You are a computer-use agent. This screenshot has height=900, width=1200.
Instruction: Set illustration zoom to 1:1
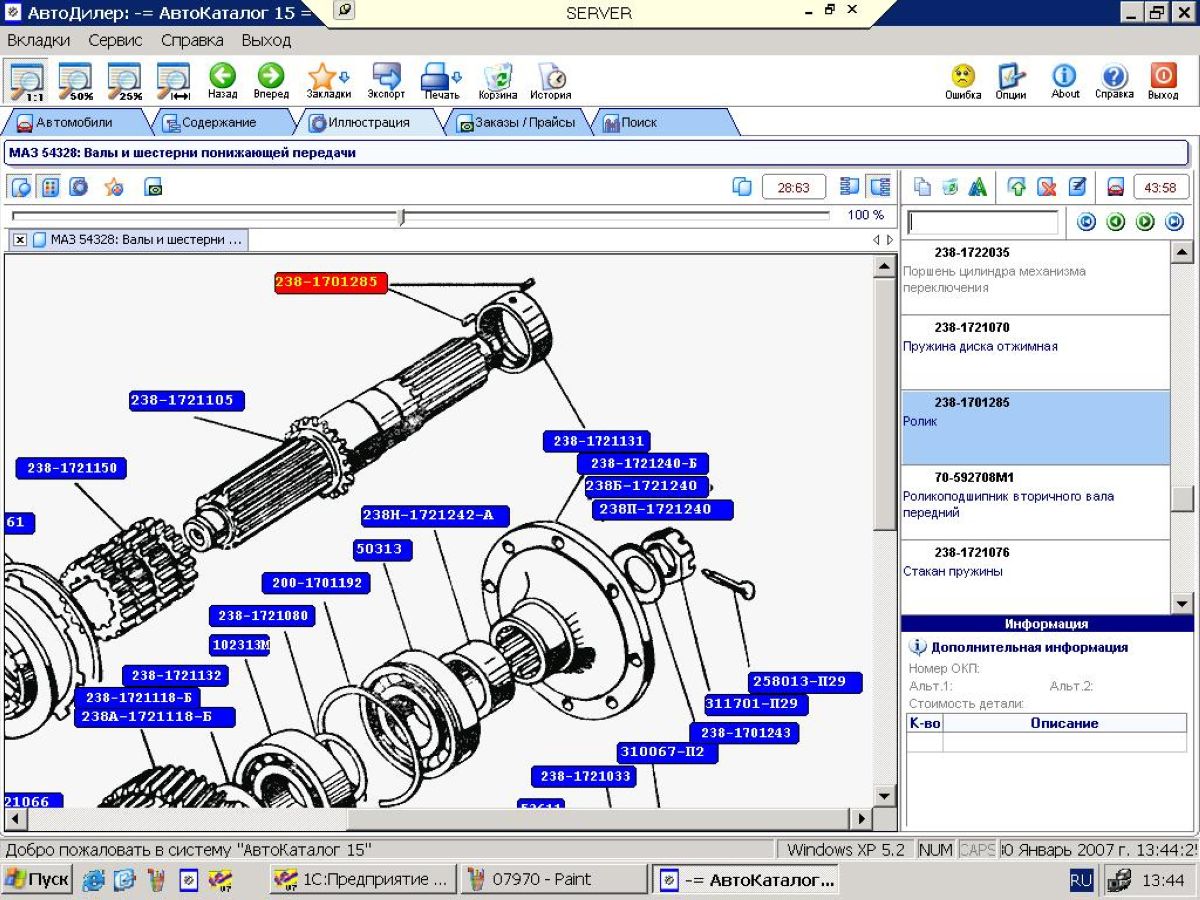point(27,80)
